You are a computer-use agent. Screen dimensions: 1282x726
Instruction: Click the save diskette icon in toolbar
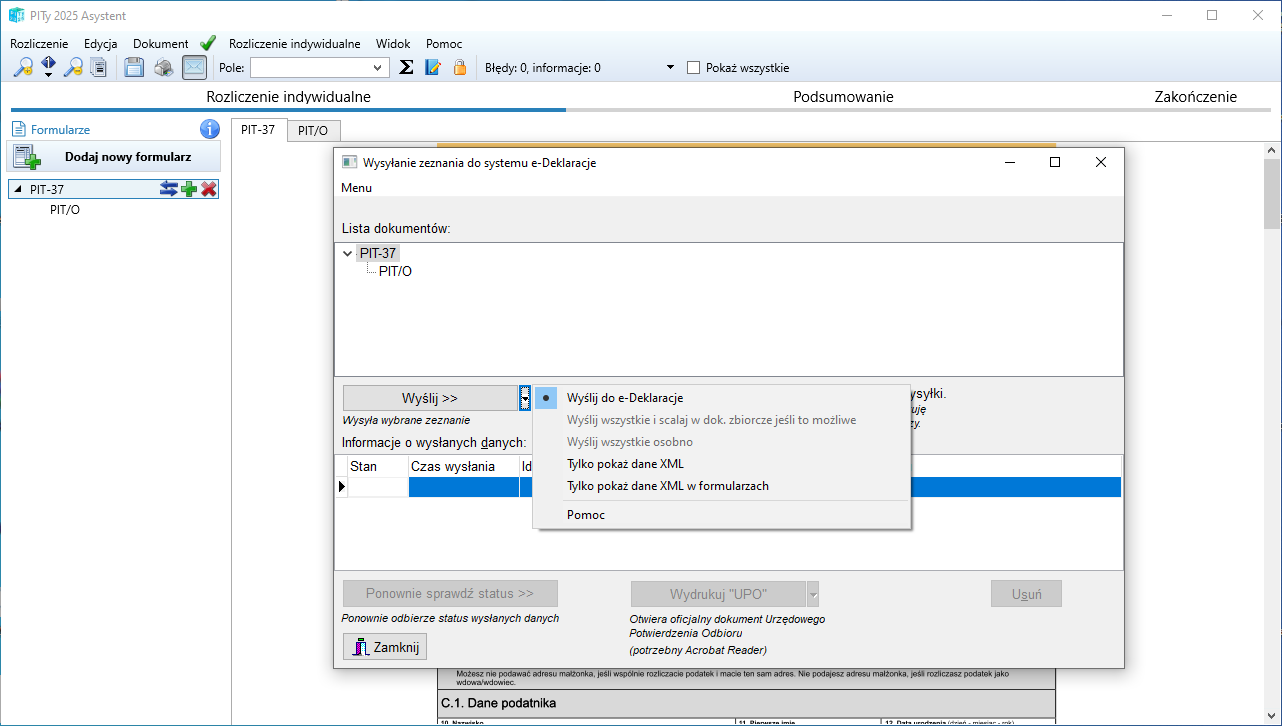click(x=134, y=68)
